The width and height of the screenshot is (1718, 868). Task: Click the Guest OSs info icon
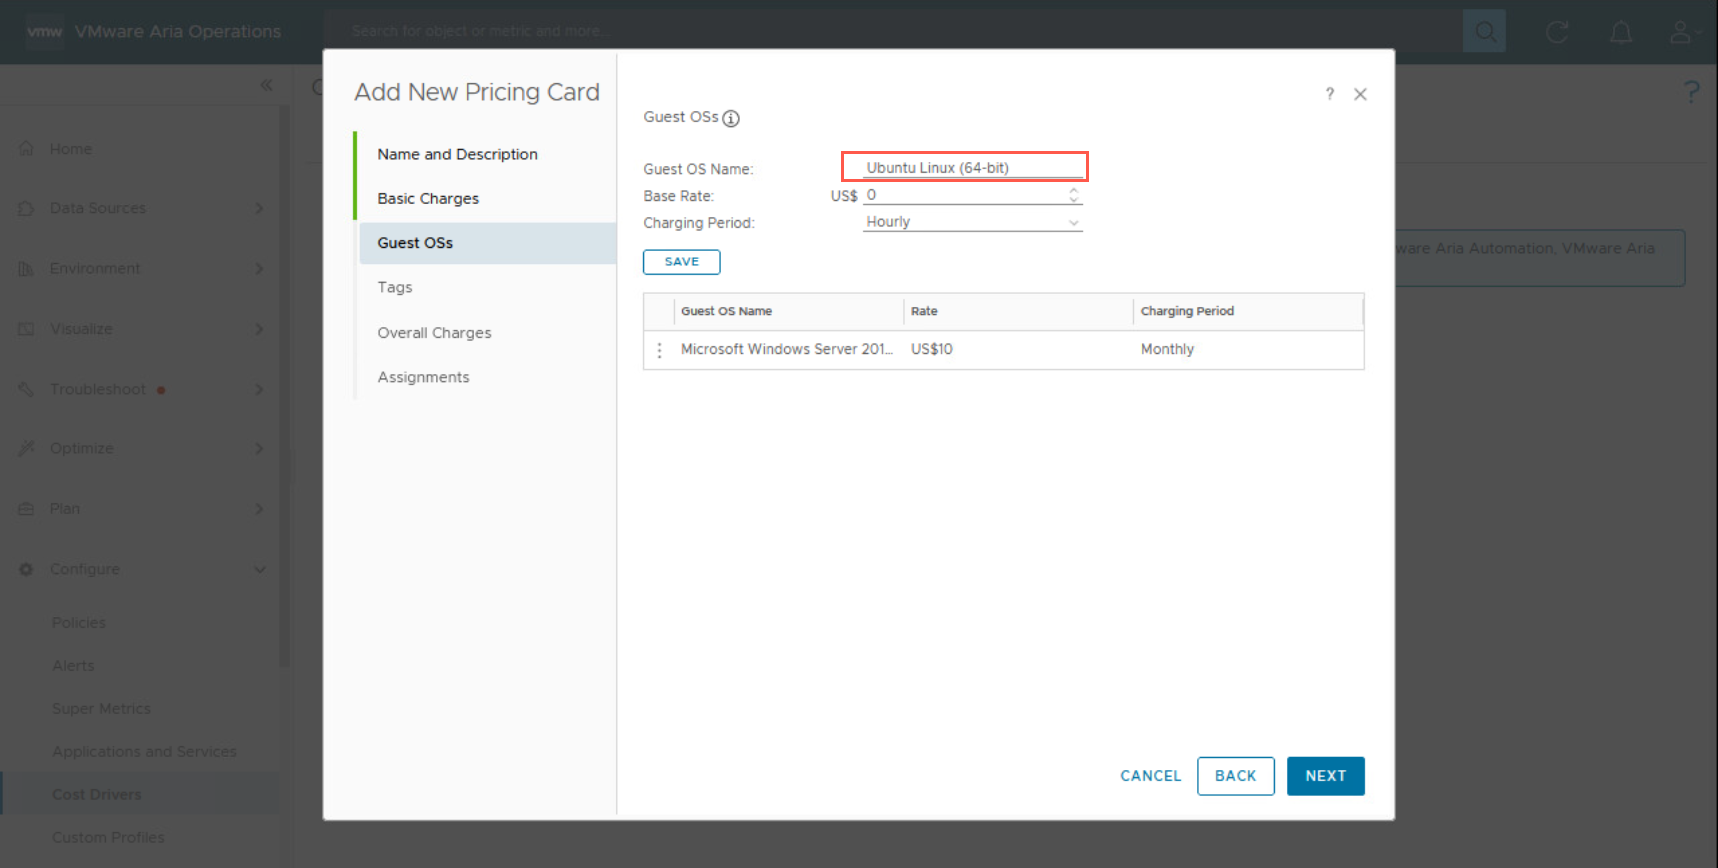(731, 119)
